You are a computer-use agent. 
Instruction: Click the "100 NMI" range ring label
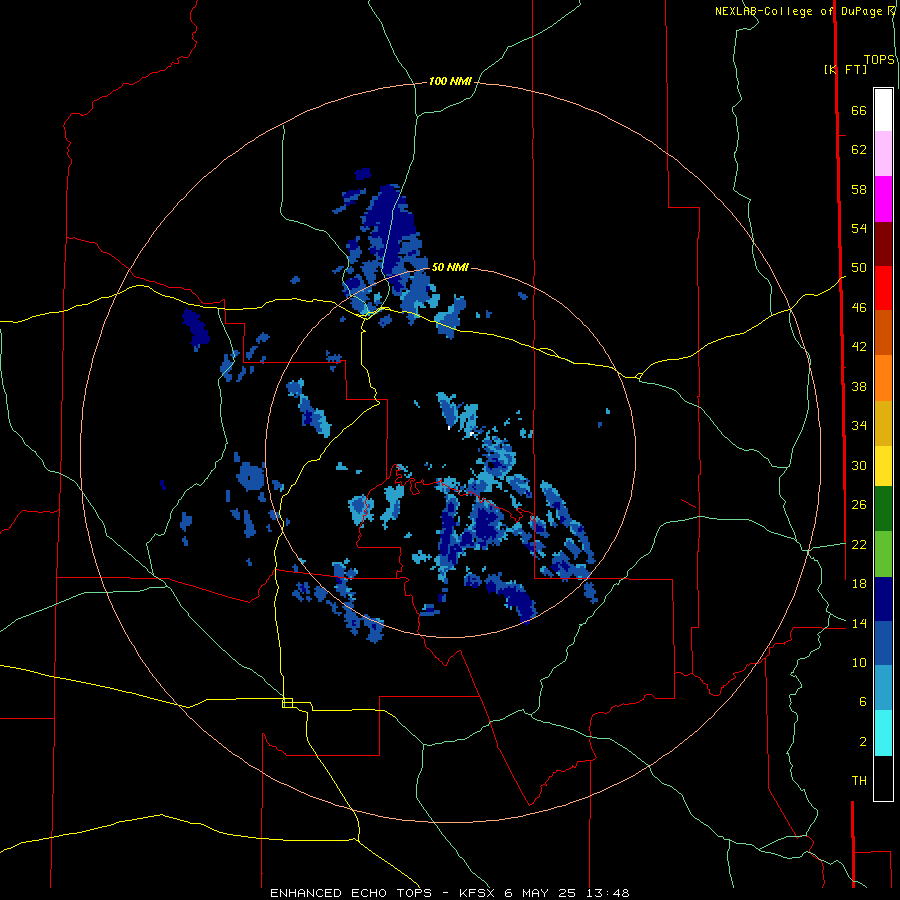click(450, 82)
